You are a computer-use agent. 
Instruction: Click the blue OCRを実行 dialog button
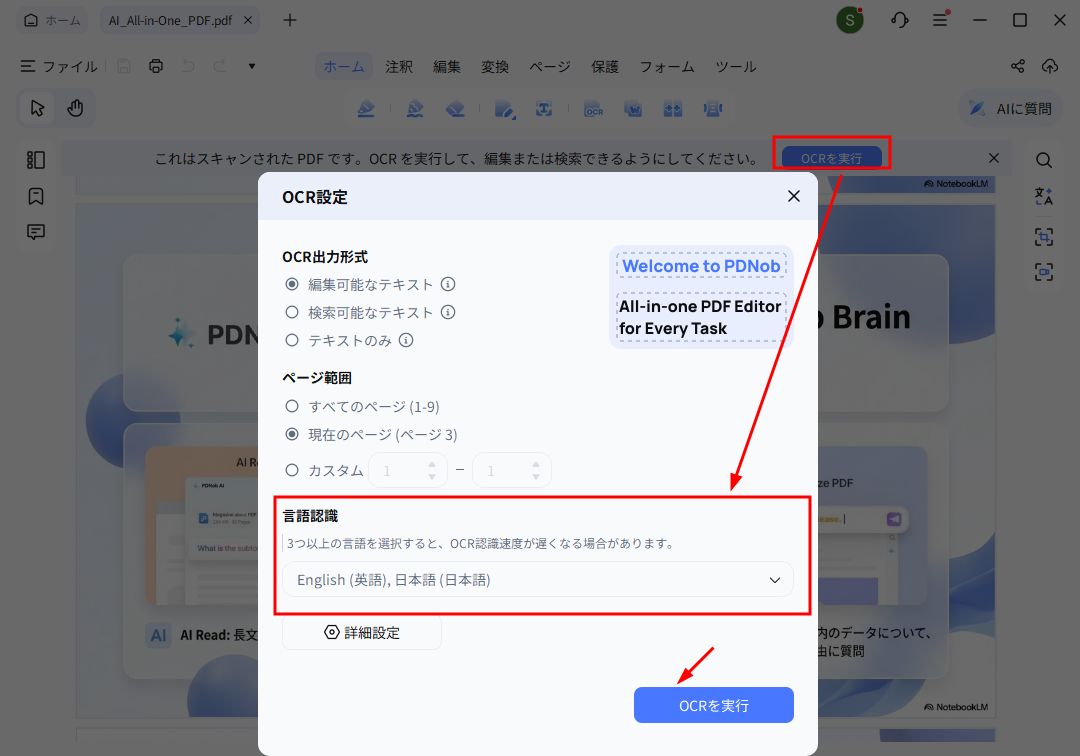[x=714, y=706]
